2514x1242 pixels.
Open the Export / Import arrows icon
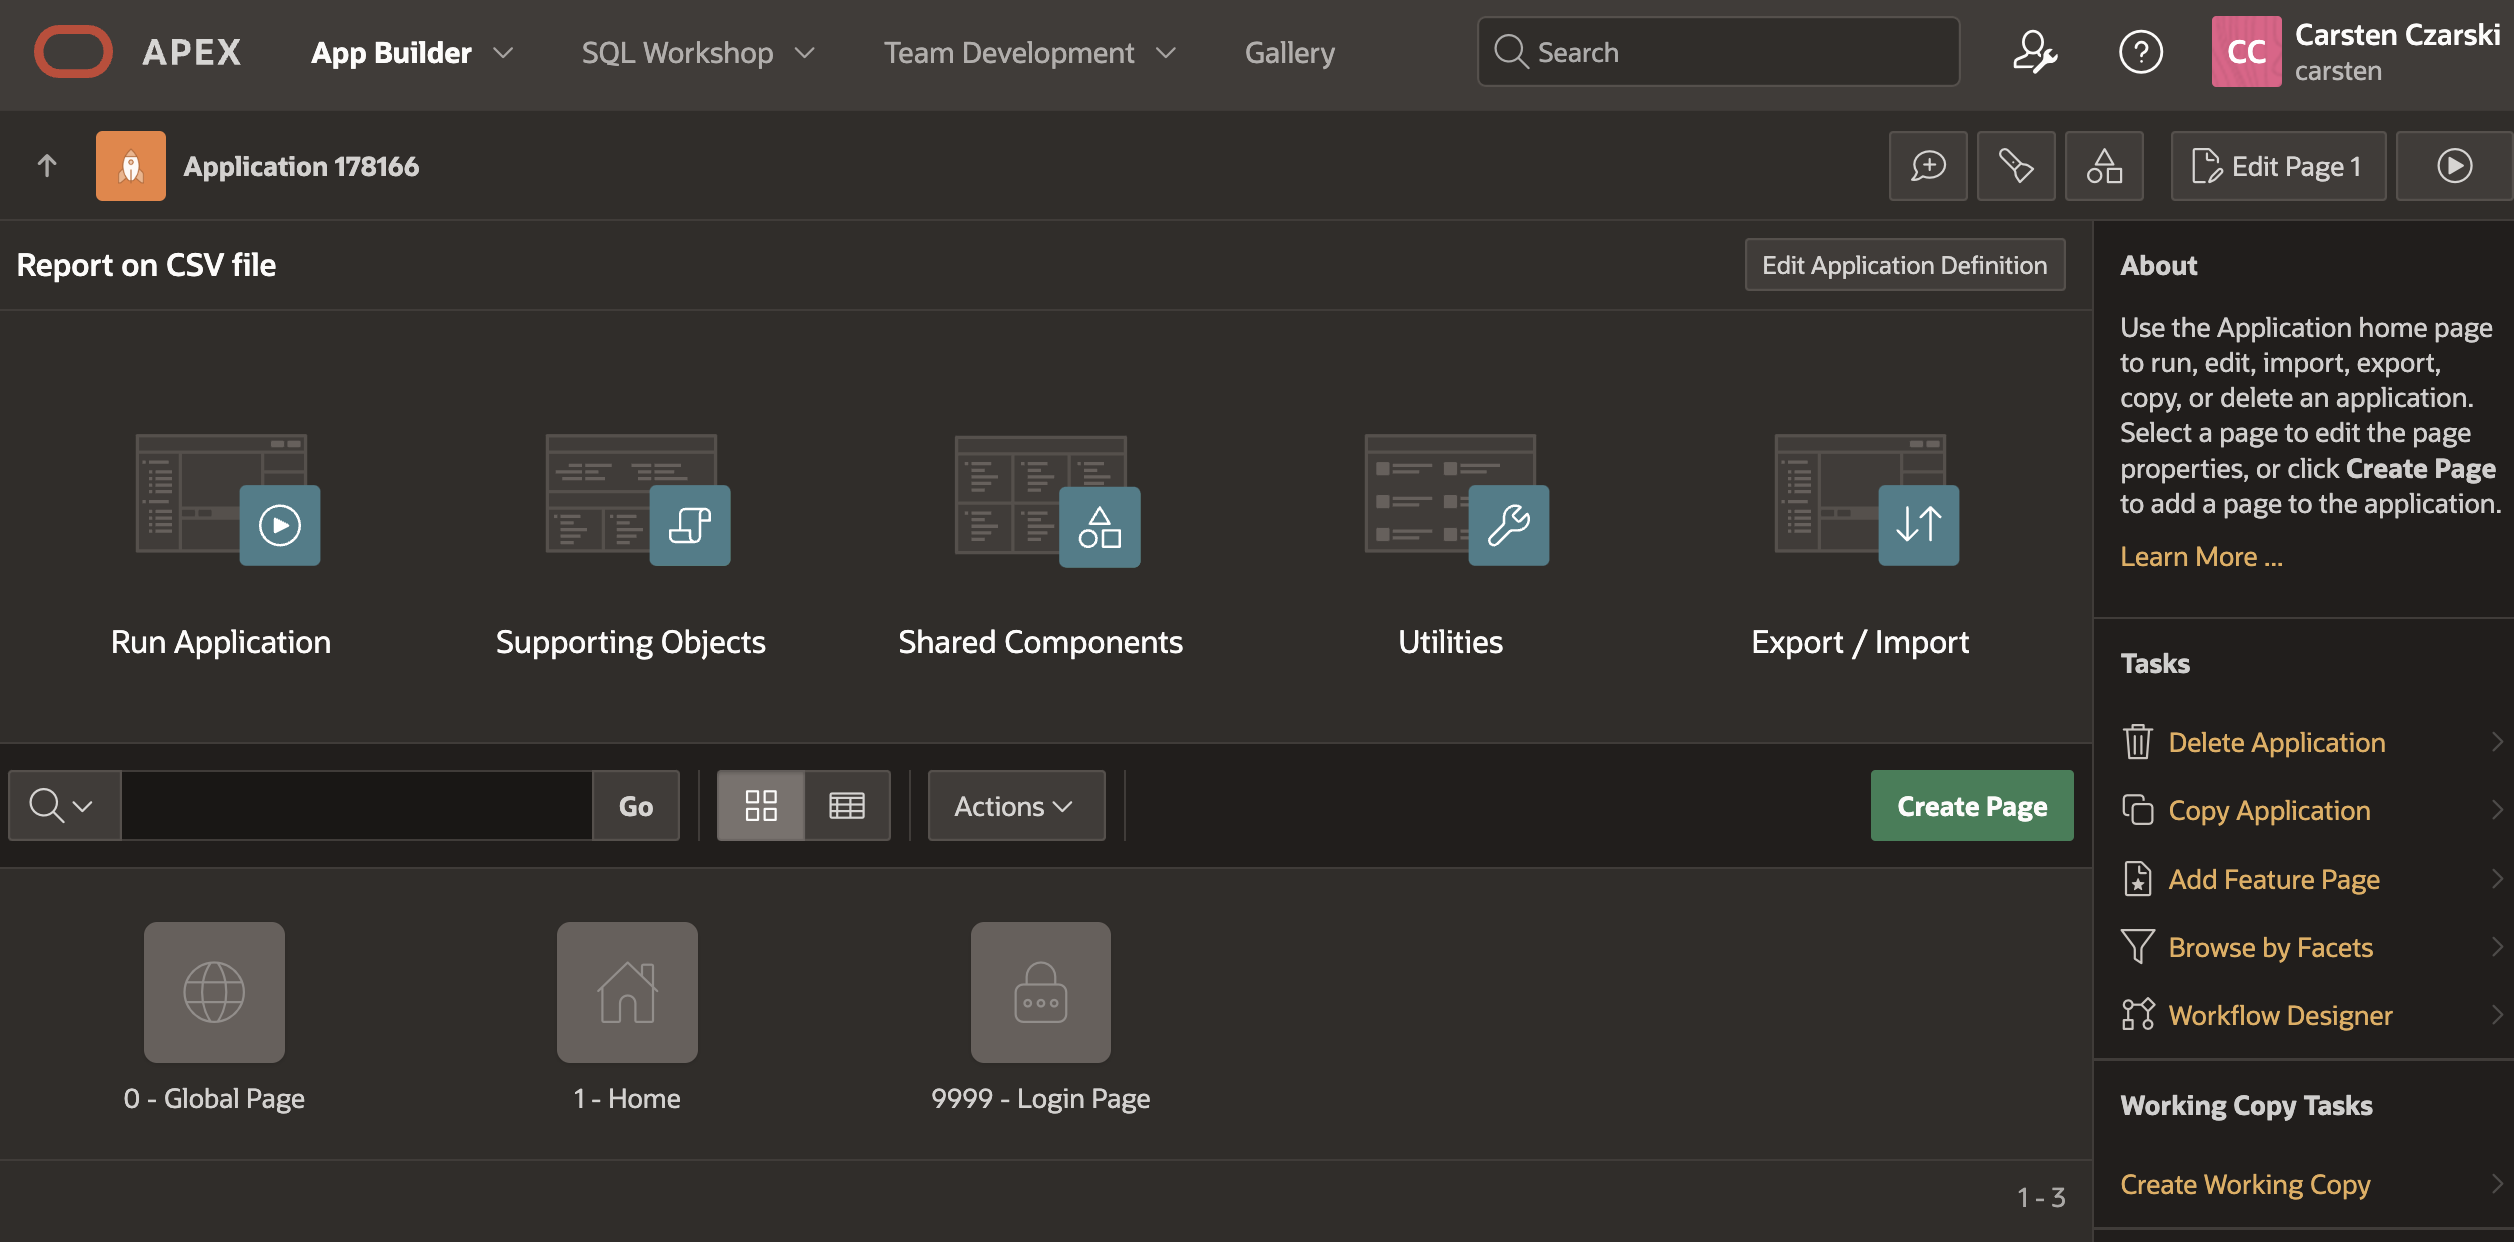pyautogui.click(x=1918, y=525)
